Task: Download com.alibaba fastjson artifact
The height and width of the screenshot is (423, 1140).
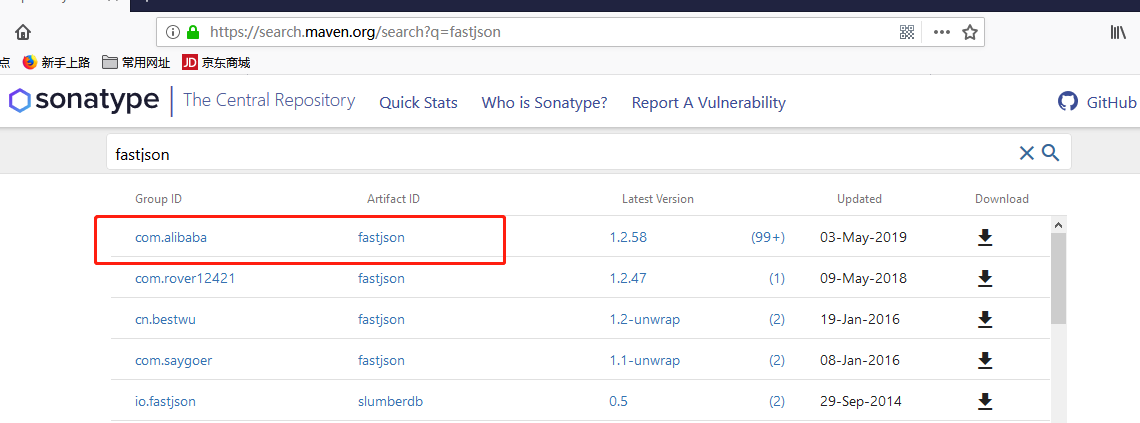Action: point(985,237)
